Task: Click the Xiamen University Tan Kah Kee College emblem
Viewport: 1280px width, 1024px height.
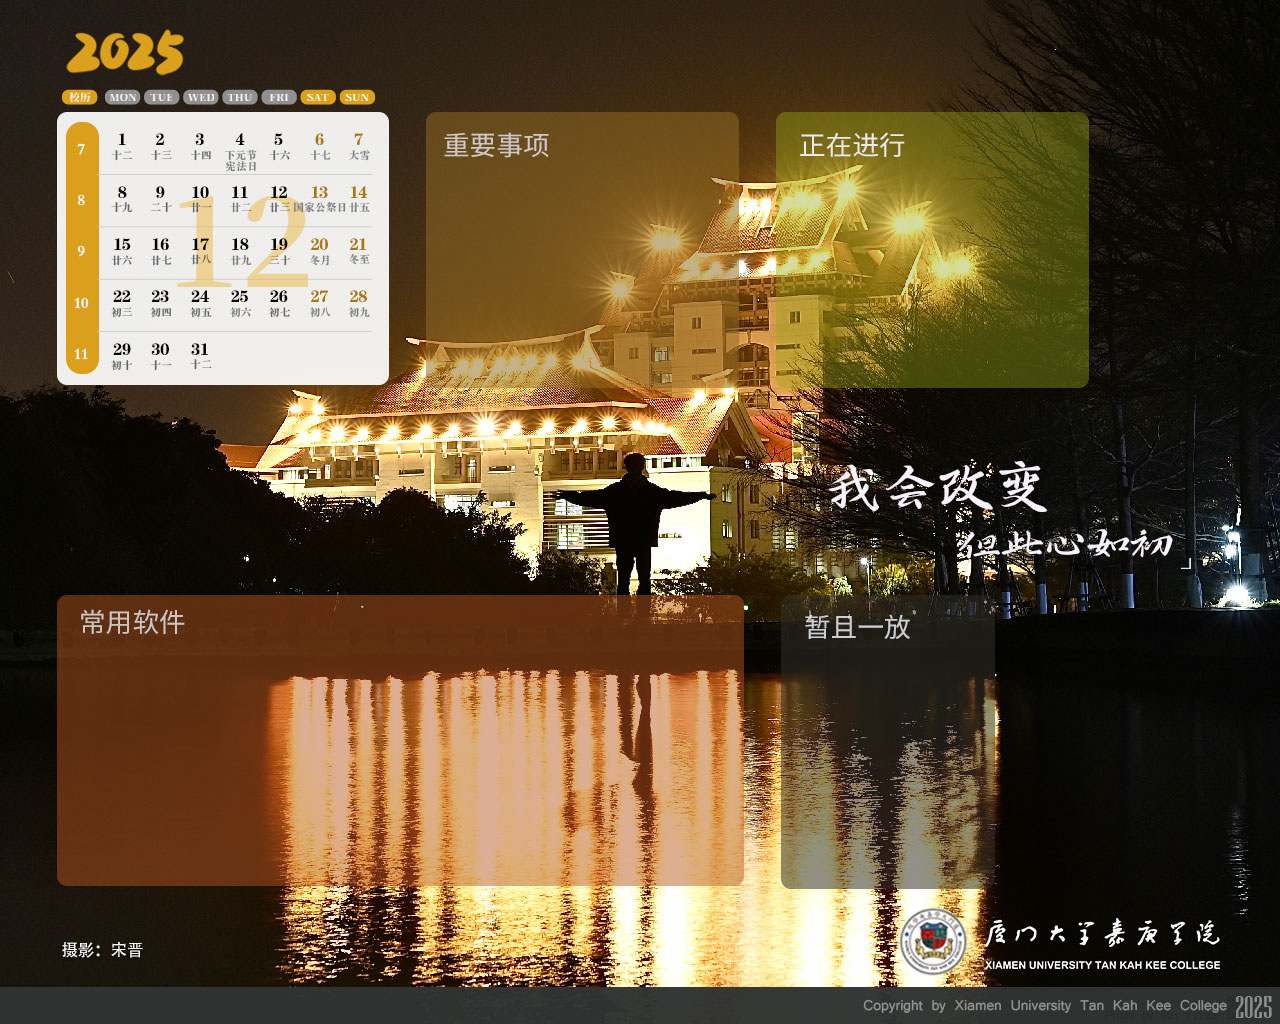Action: [932, 941]
